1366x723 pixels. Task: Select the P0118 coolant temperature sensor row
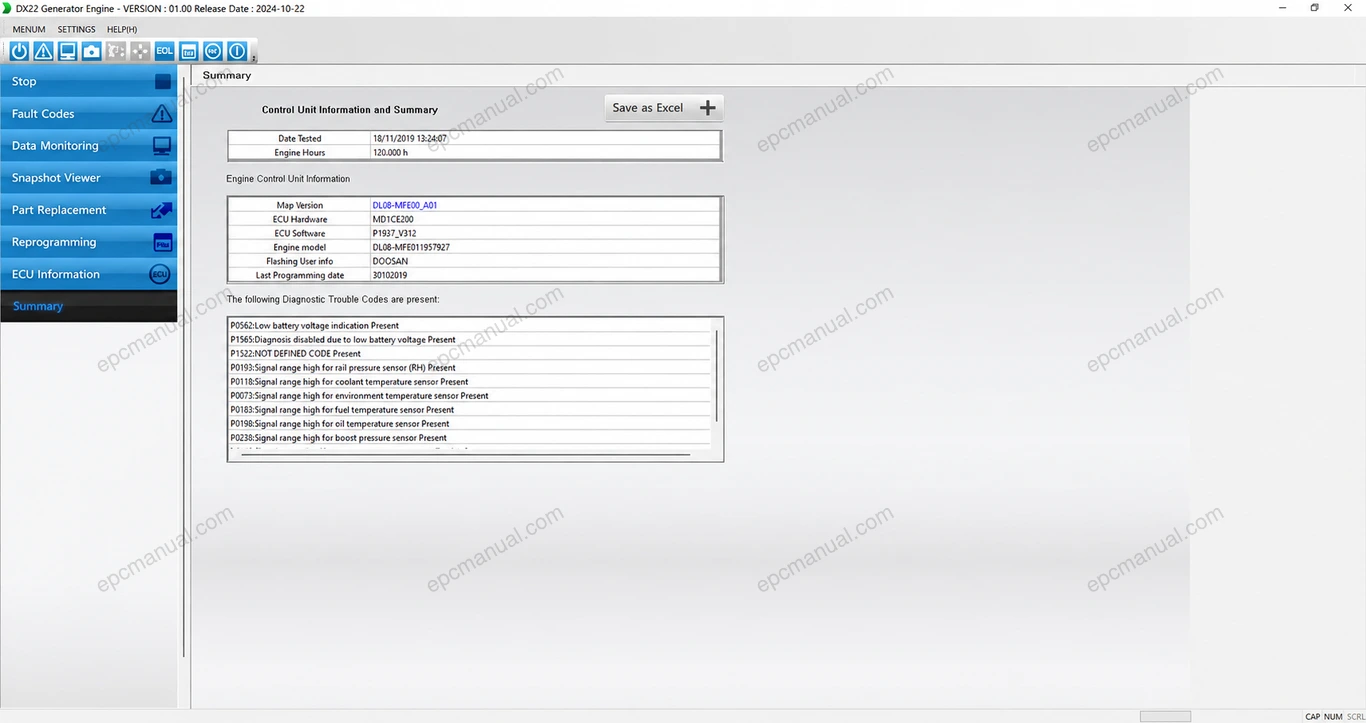pyautogui.click(x=470, y=381)
